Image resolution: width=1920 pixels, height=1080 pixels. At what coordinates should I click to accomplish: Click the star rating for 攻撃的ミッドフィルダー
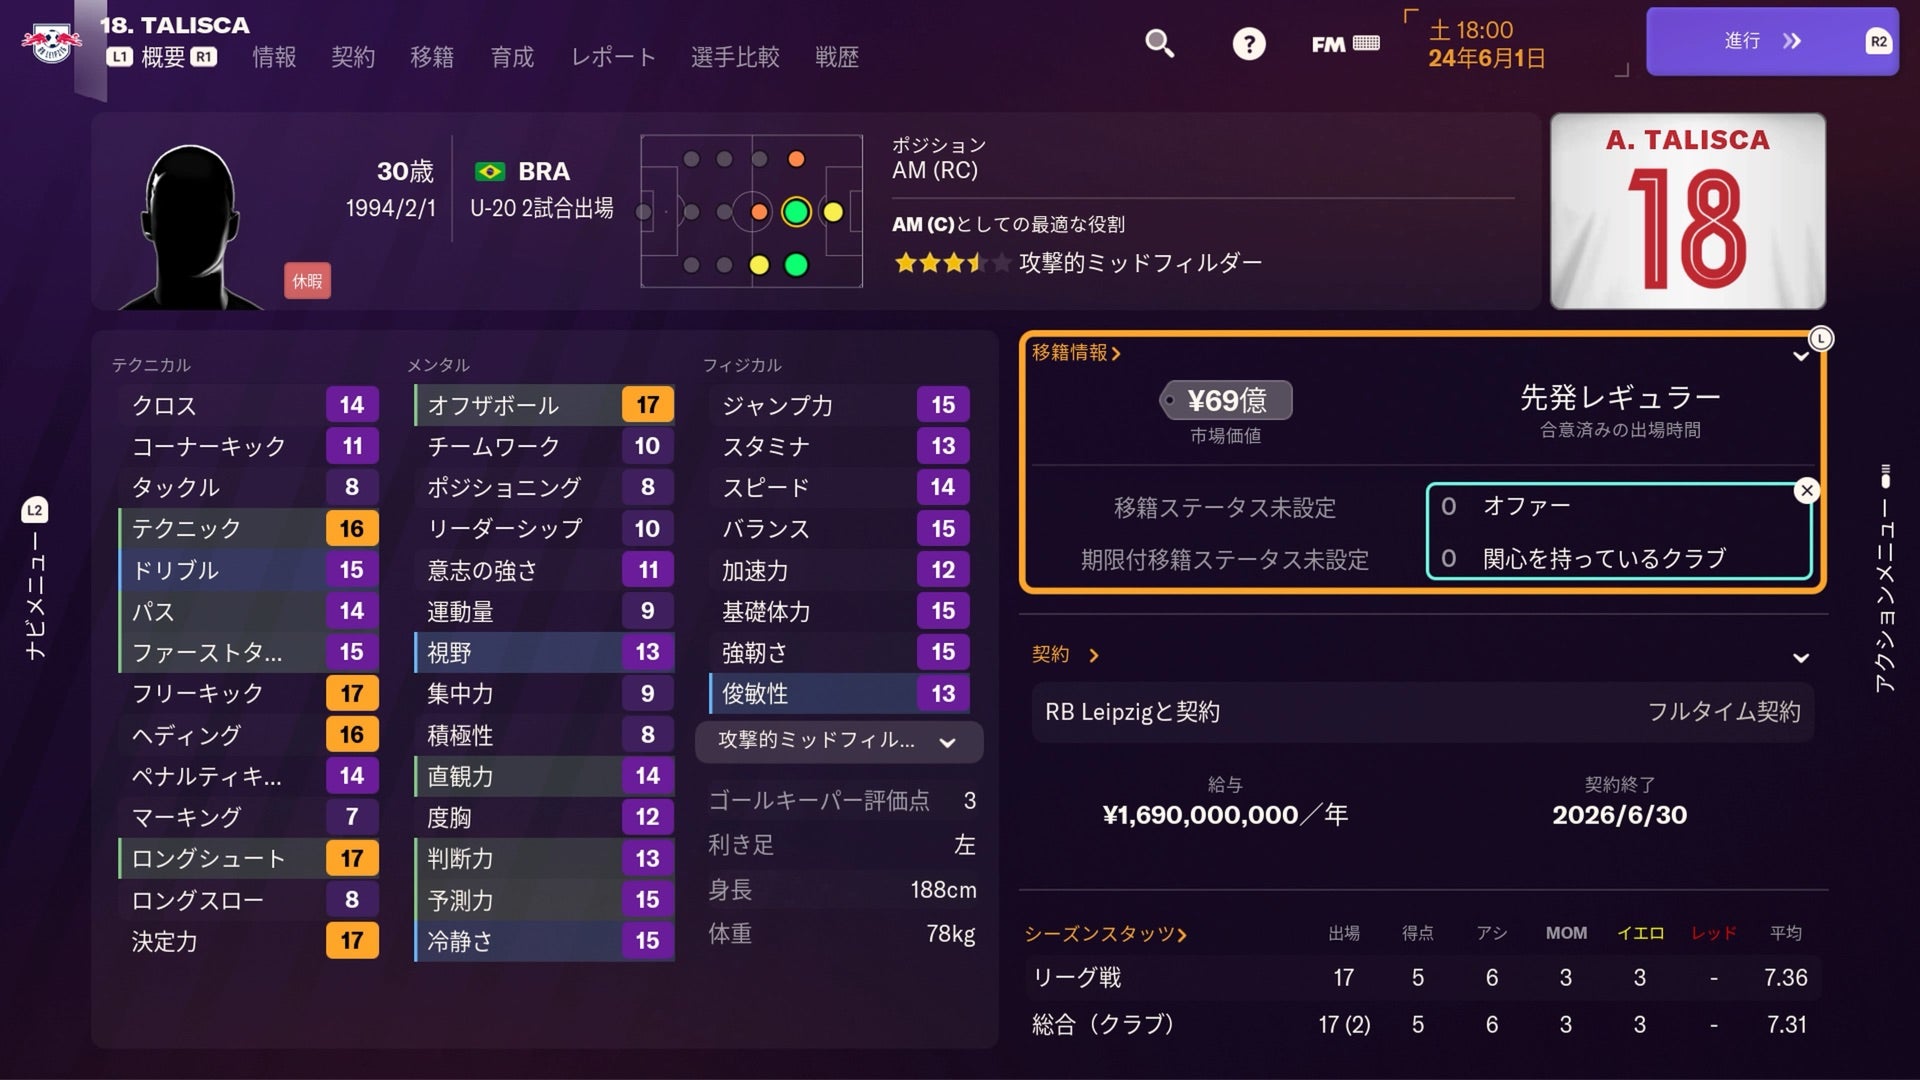coord(951,262)
